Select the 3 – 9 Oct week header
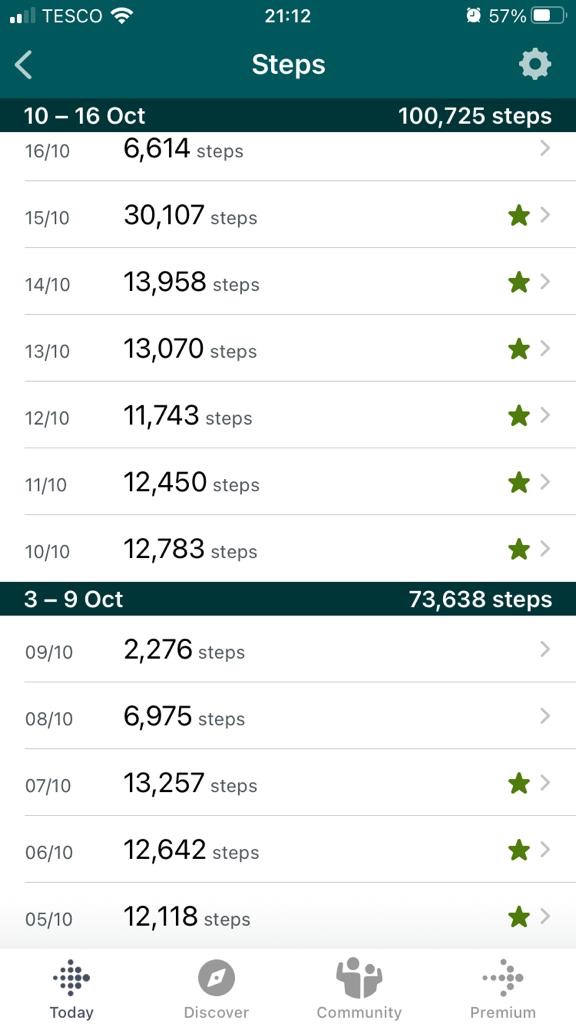This screenshot has width=576, height=1024. click(x=288, y=599)
